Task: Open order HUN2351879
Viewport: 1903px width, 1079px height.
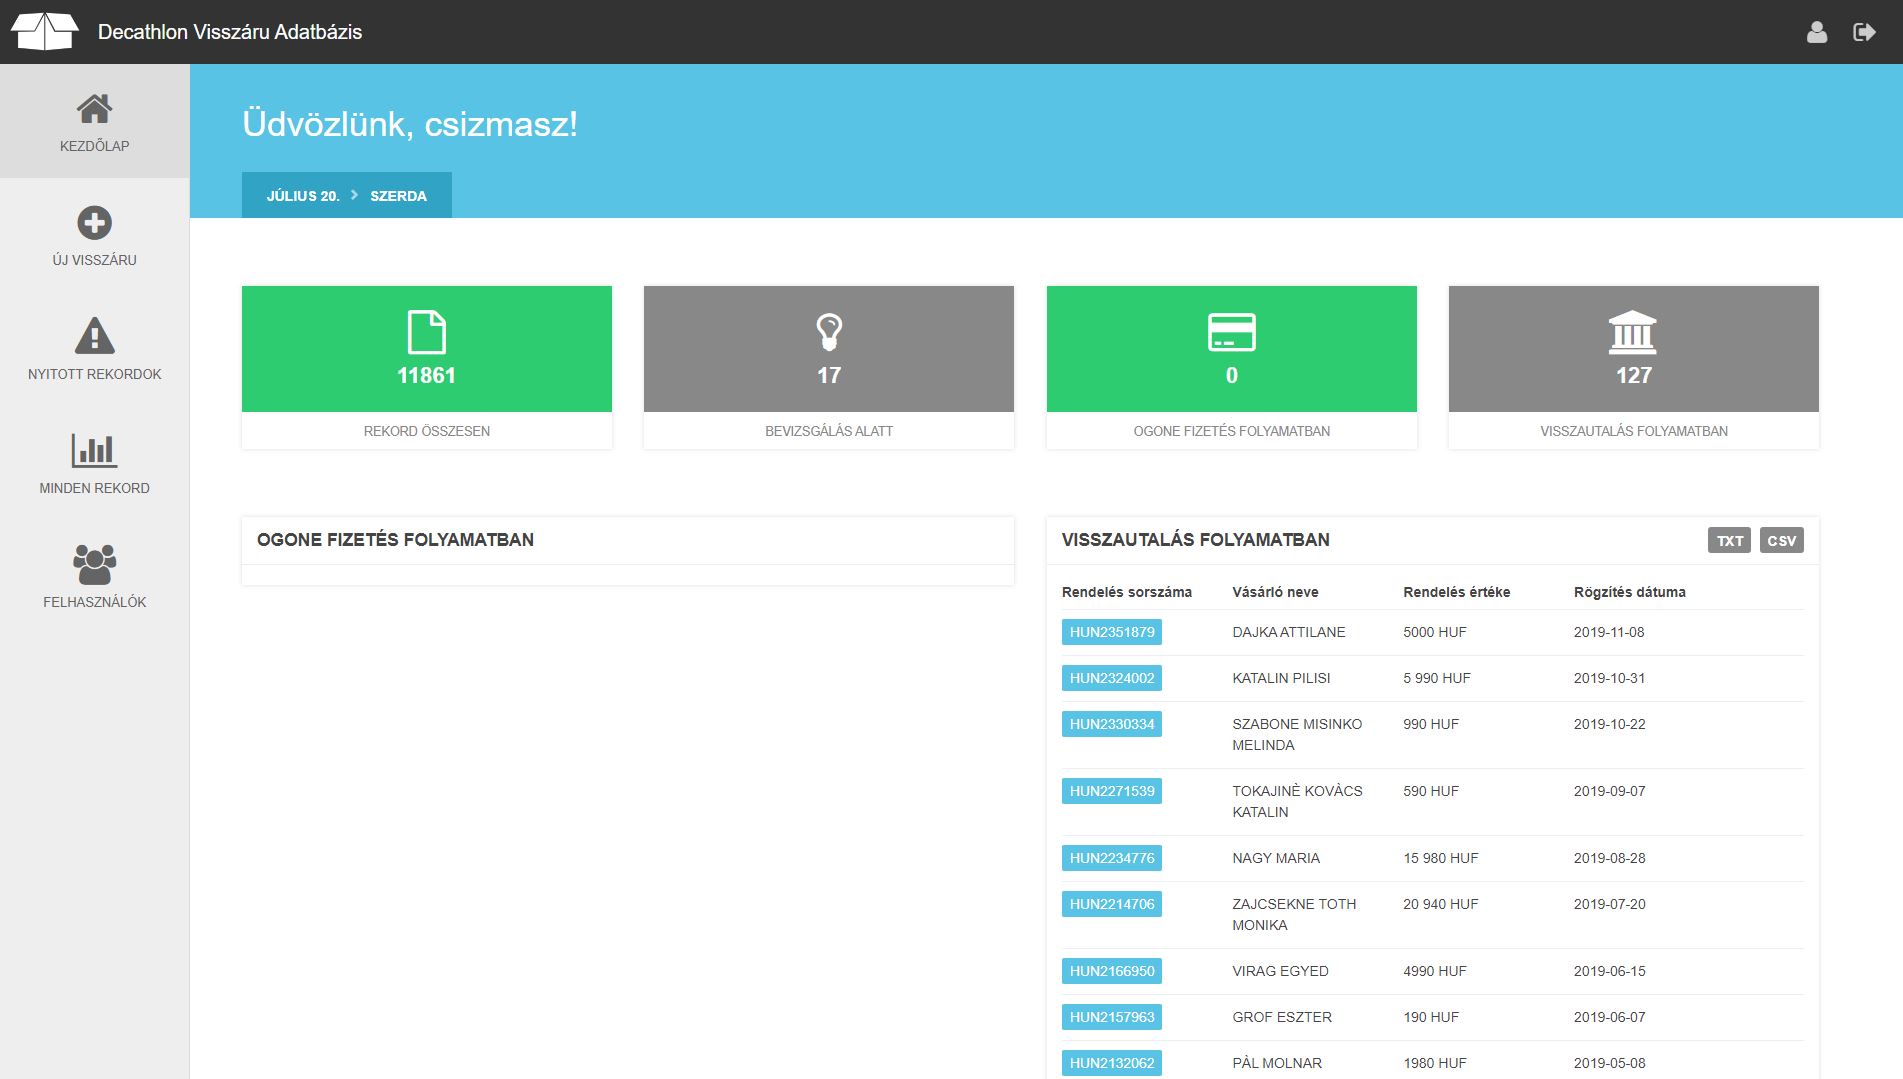Action: [x=1111, y=632]
